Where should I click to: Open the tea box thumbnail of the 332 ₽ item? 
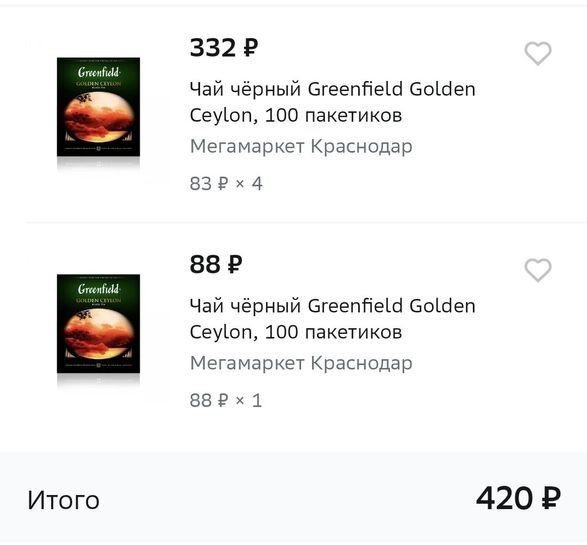click(98, 107)
